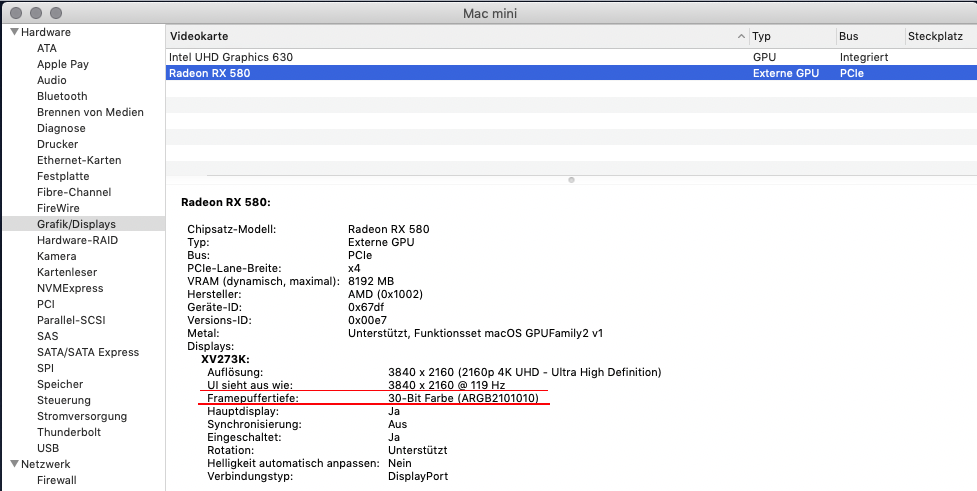Select Drucker in the sidebar
The width and height of the screenshot is (977, 491).
57,144
